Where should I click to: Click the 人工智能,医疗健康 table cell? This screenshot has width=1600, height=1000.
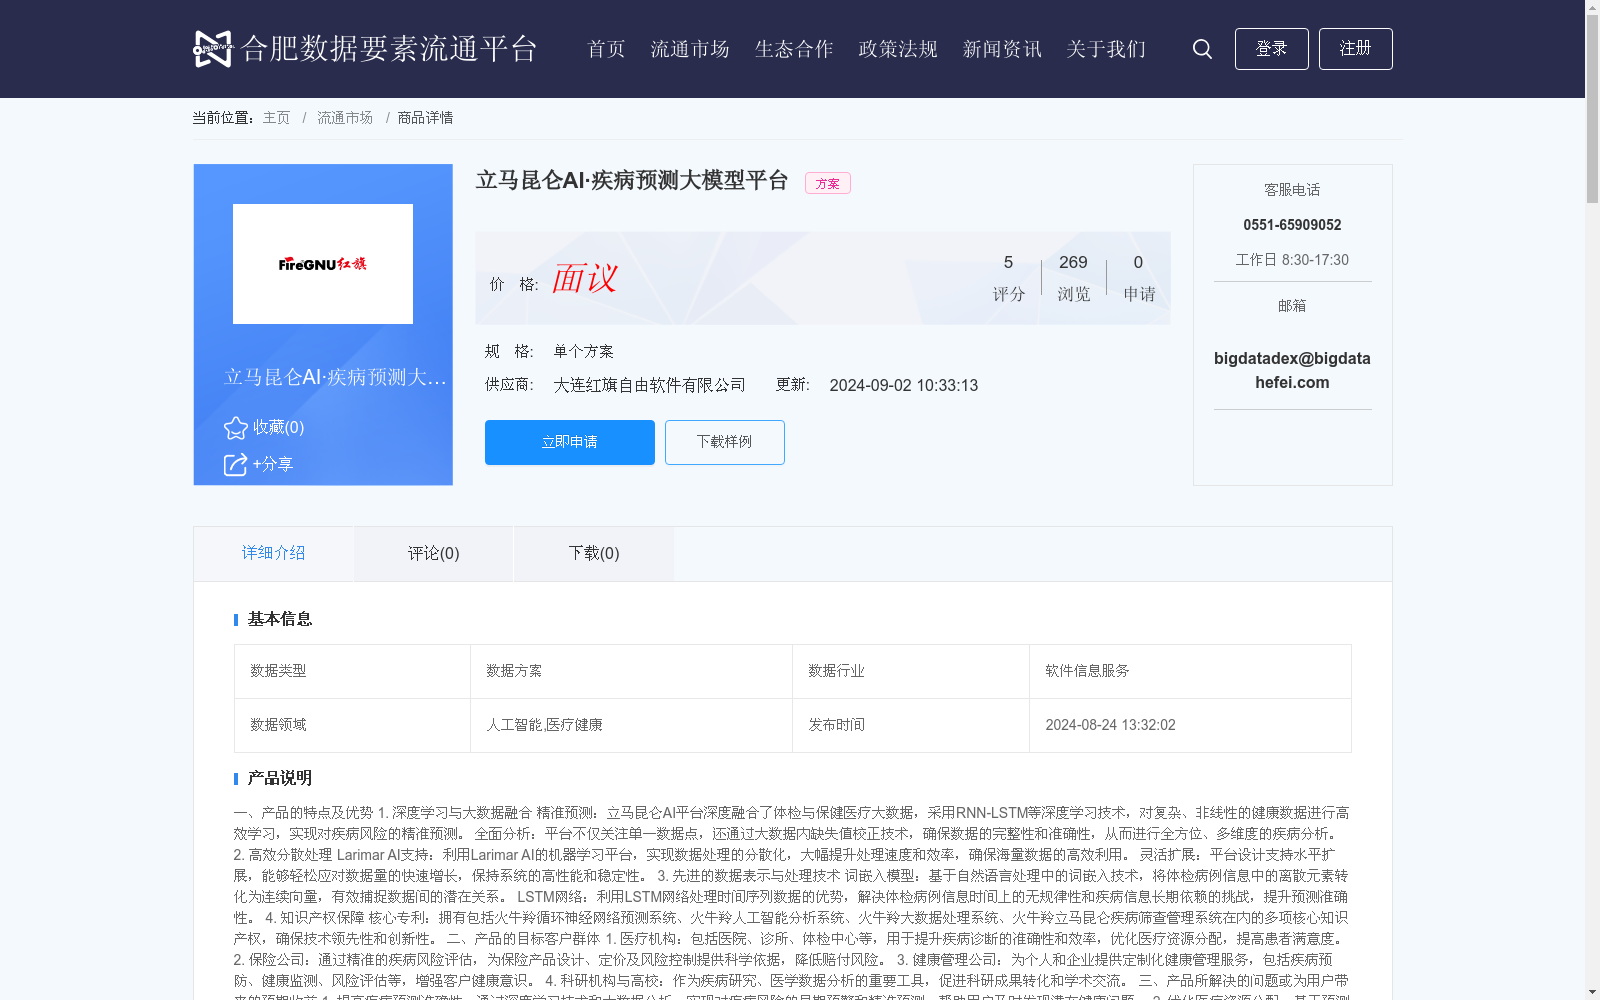[631, 725]
